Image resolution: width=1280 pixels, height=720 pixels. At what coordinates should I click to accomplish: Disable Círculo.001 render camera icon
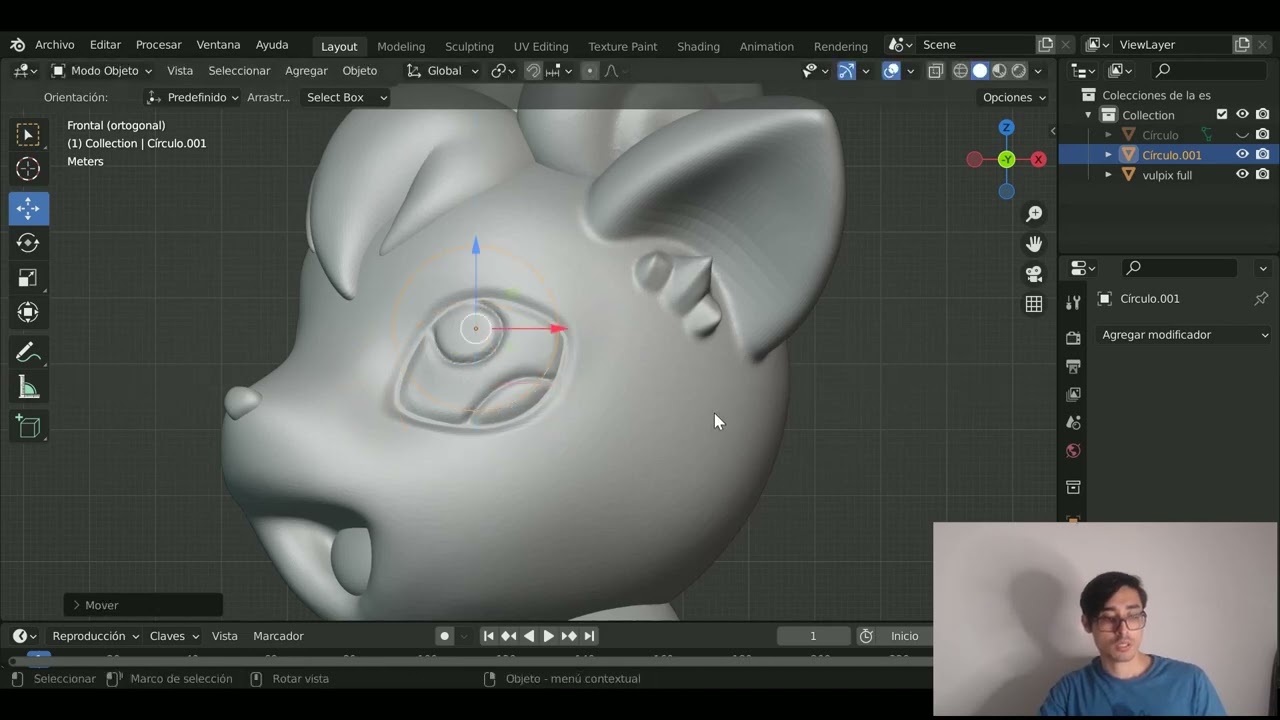(1263, 155)
